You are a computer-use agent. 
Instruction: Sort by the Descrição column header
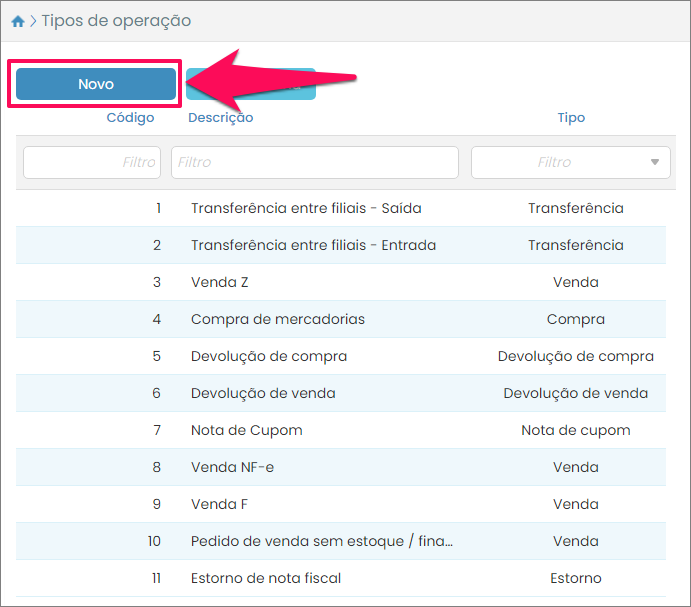(x=220, y=118)
